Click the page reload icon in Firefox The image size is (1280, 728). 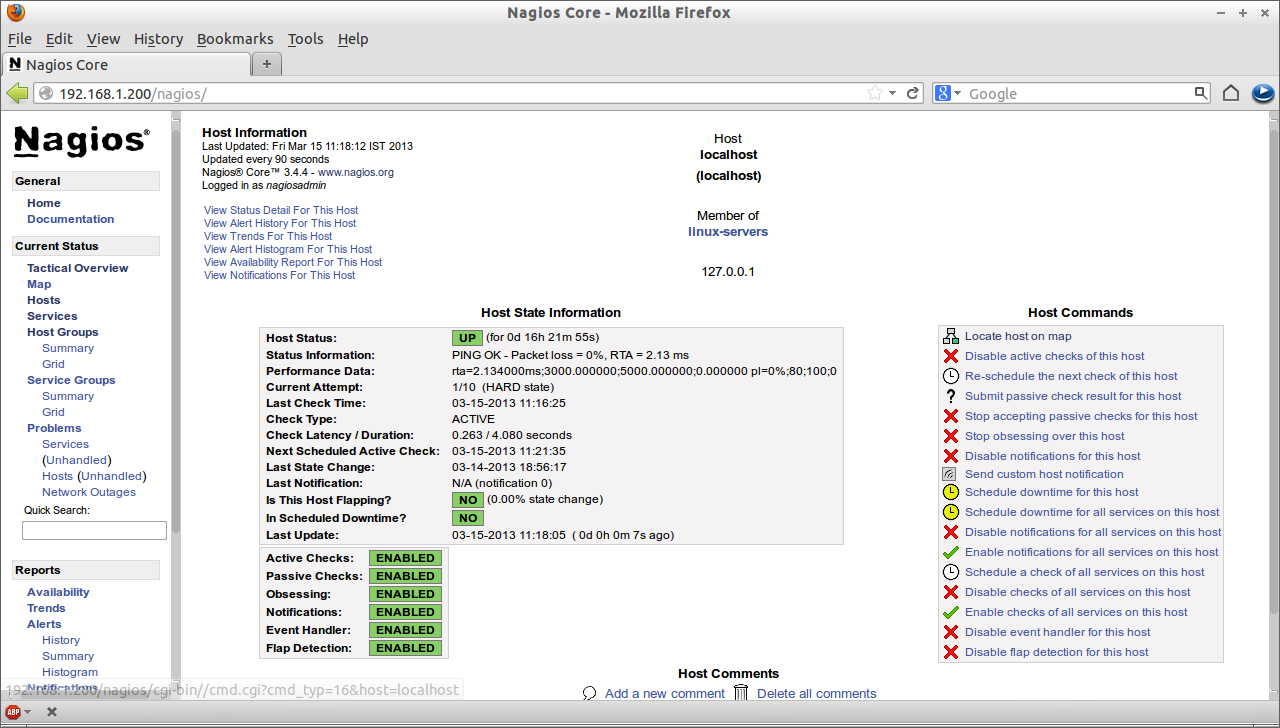[x=912, y=92]
